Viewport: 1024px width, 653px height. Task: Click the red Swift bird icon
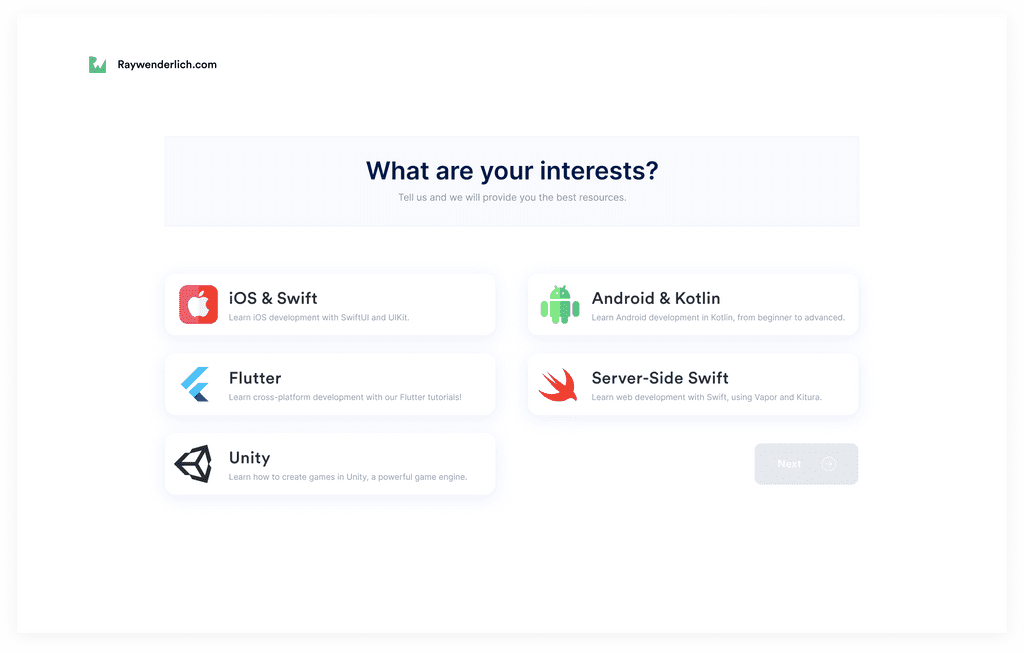[558, 385]
